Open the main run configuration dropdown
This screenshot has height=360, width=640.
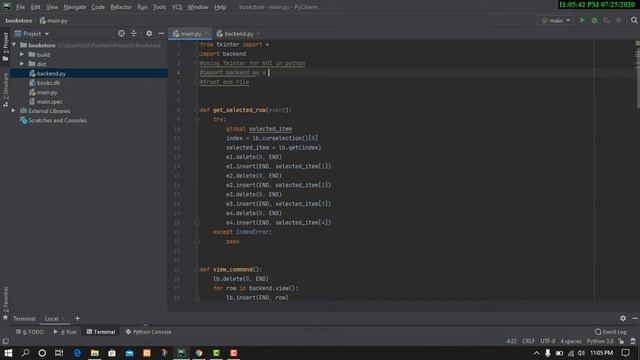(556, 20)
